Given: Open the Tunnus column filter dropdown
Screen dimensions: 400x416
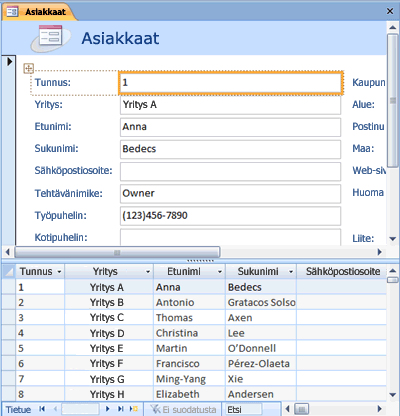Looking at the screenshot, I should pos(59,272).
